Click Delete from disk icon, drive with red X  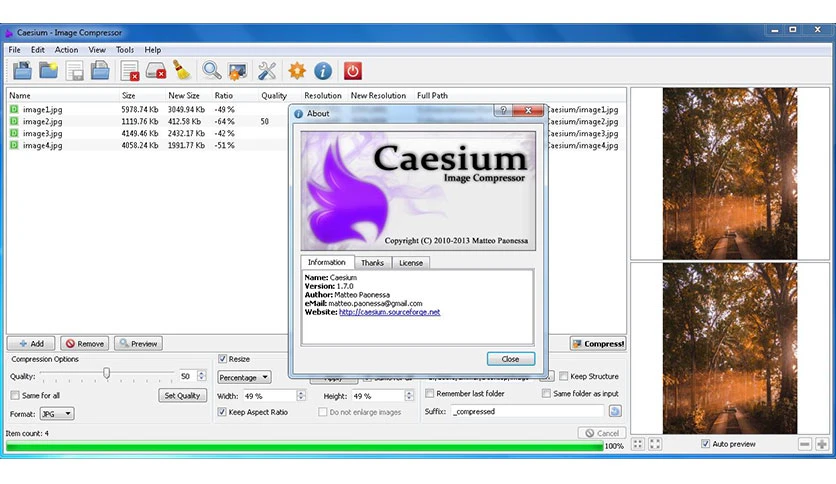click(x=156, y=71)
